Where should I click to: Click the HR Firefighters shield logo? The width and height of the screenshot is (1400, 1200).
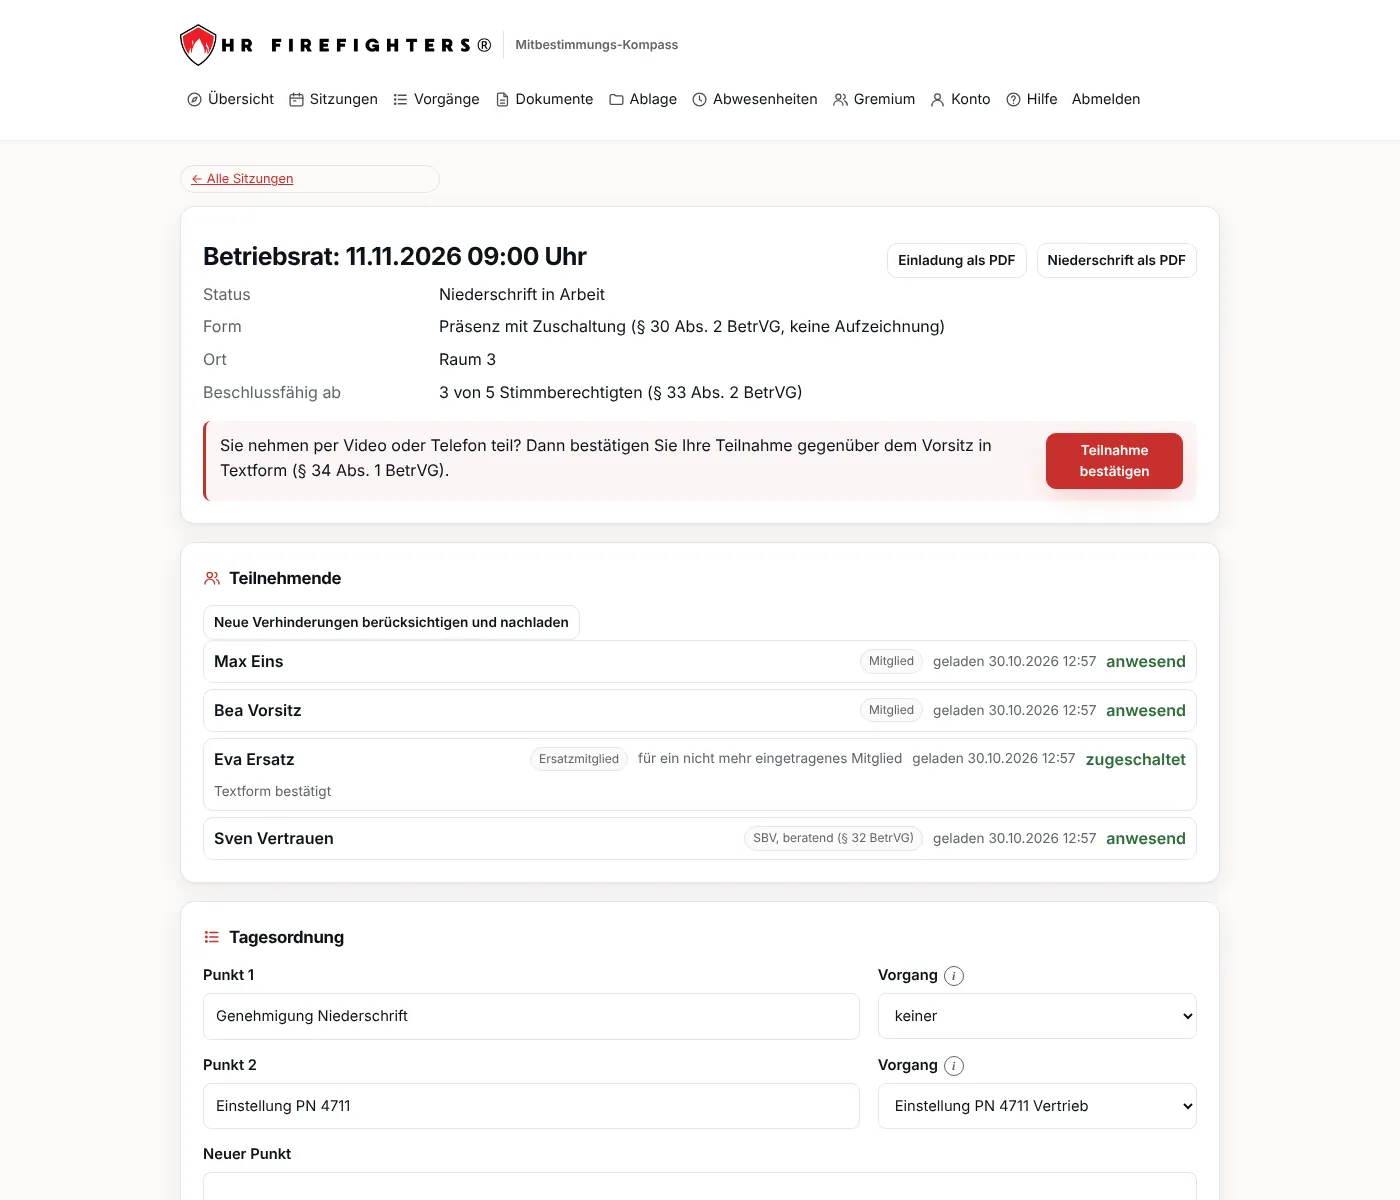198,45
